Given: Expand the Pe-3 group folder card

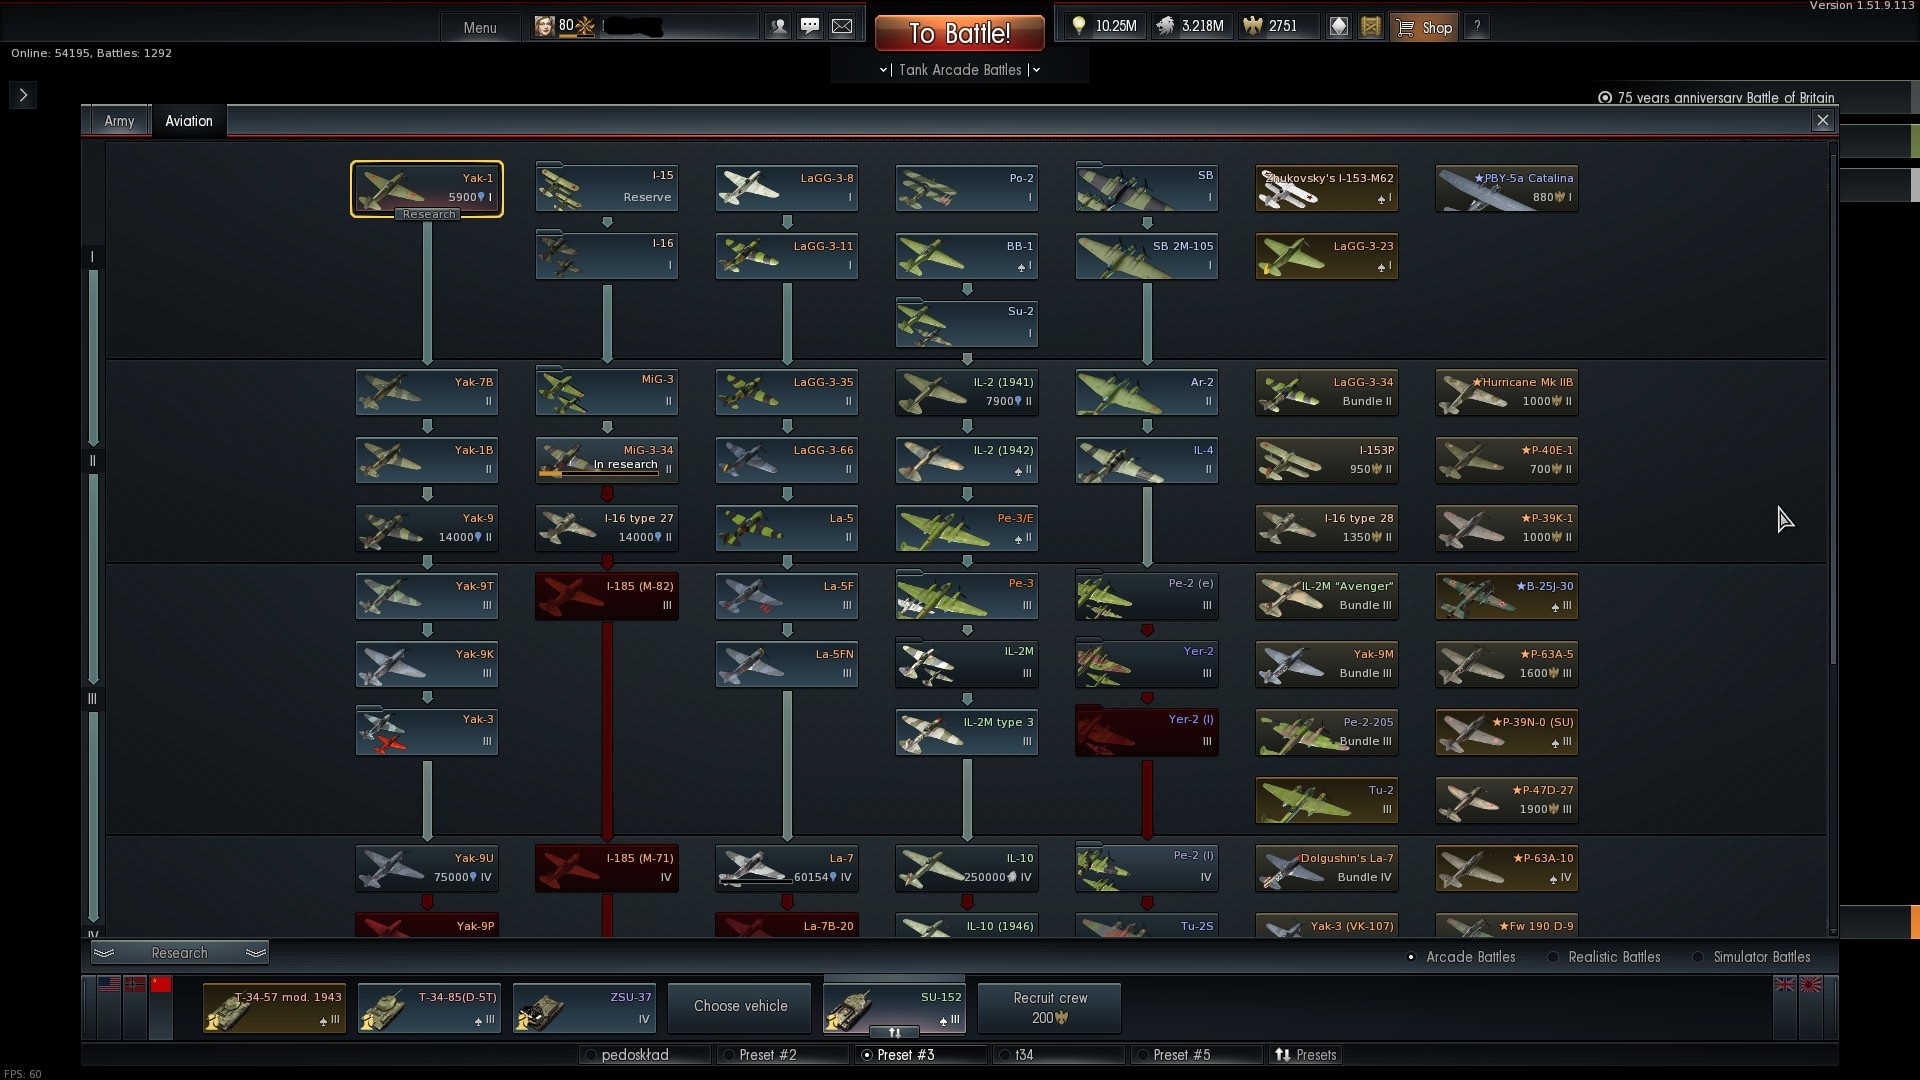Looking at the screenshot, I should [x=967, y=595].
